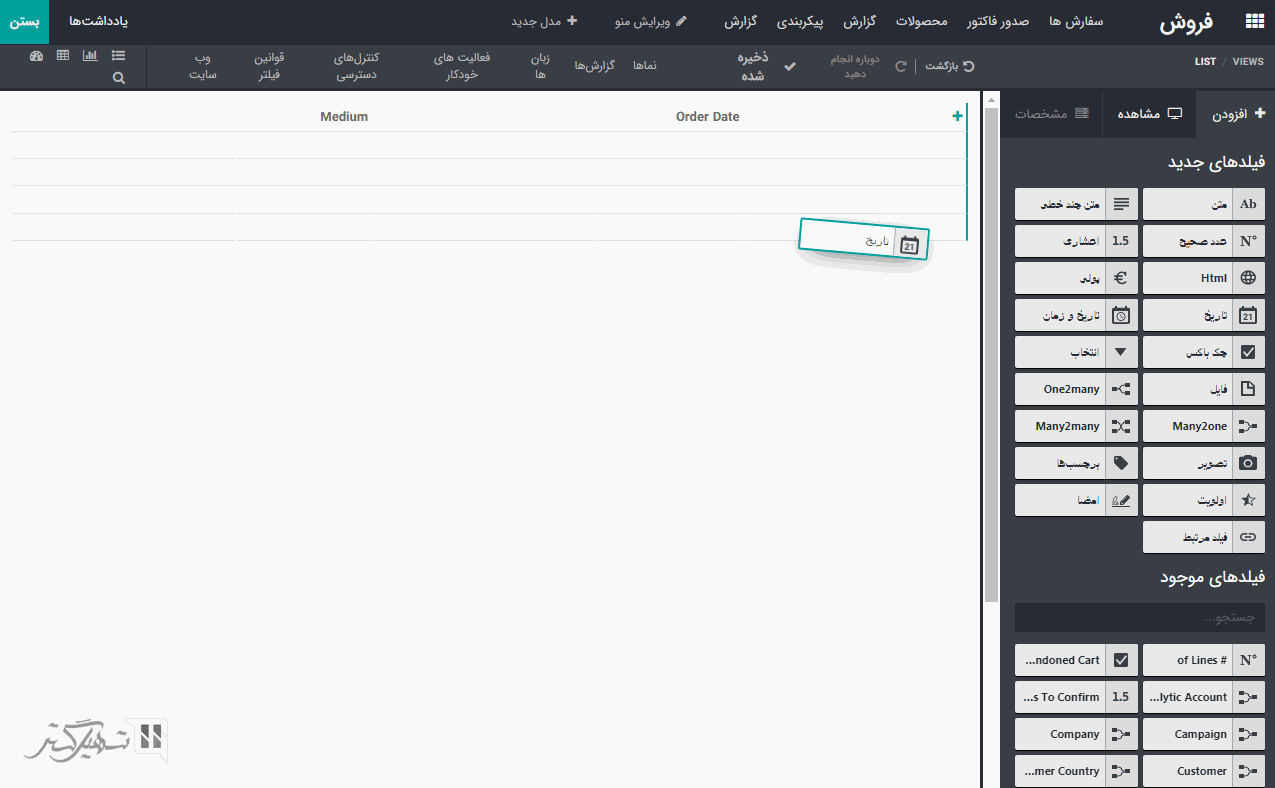Click Redo (دوباره انجام دهید) button
Viewport: 1275px width, 788px height.
869,66
